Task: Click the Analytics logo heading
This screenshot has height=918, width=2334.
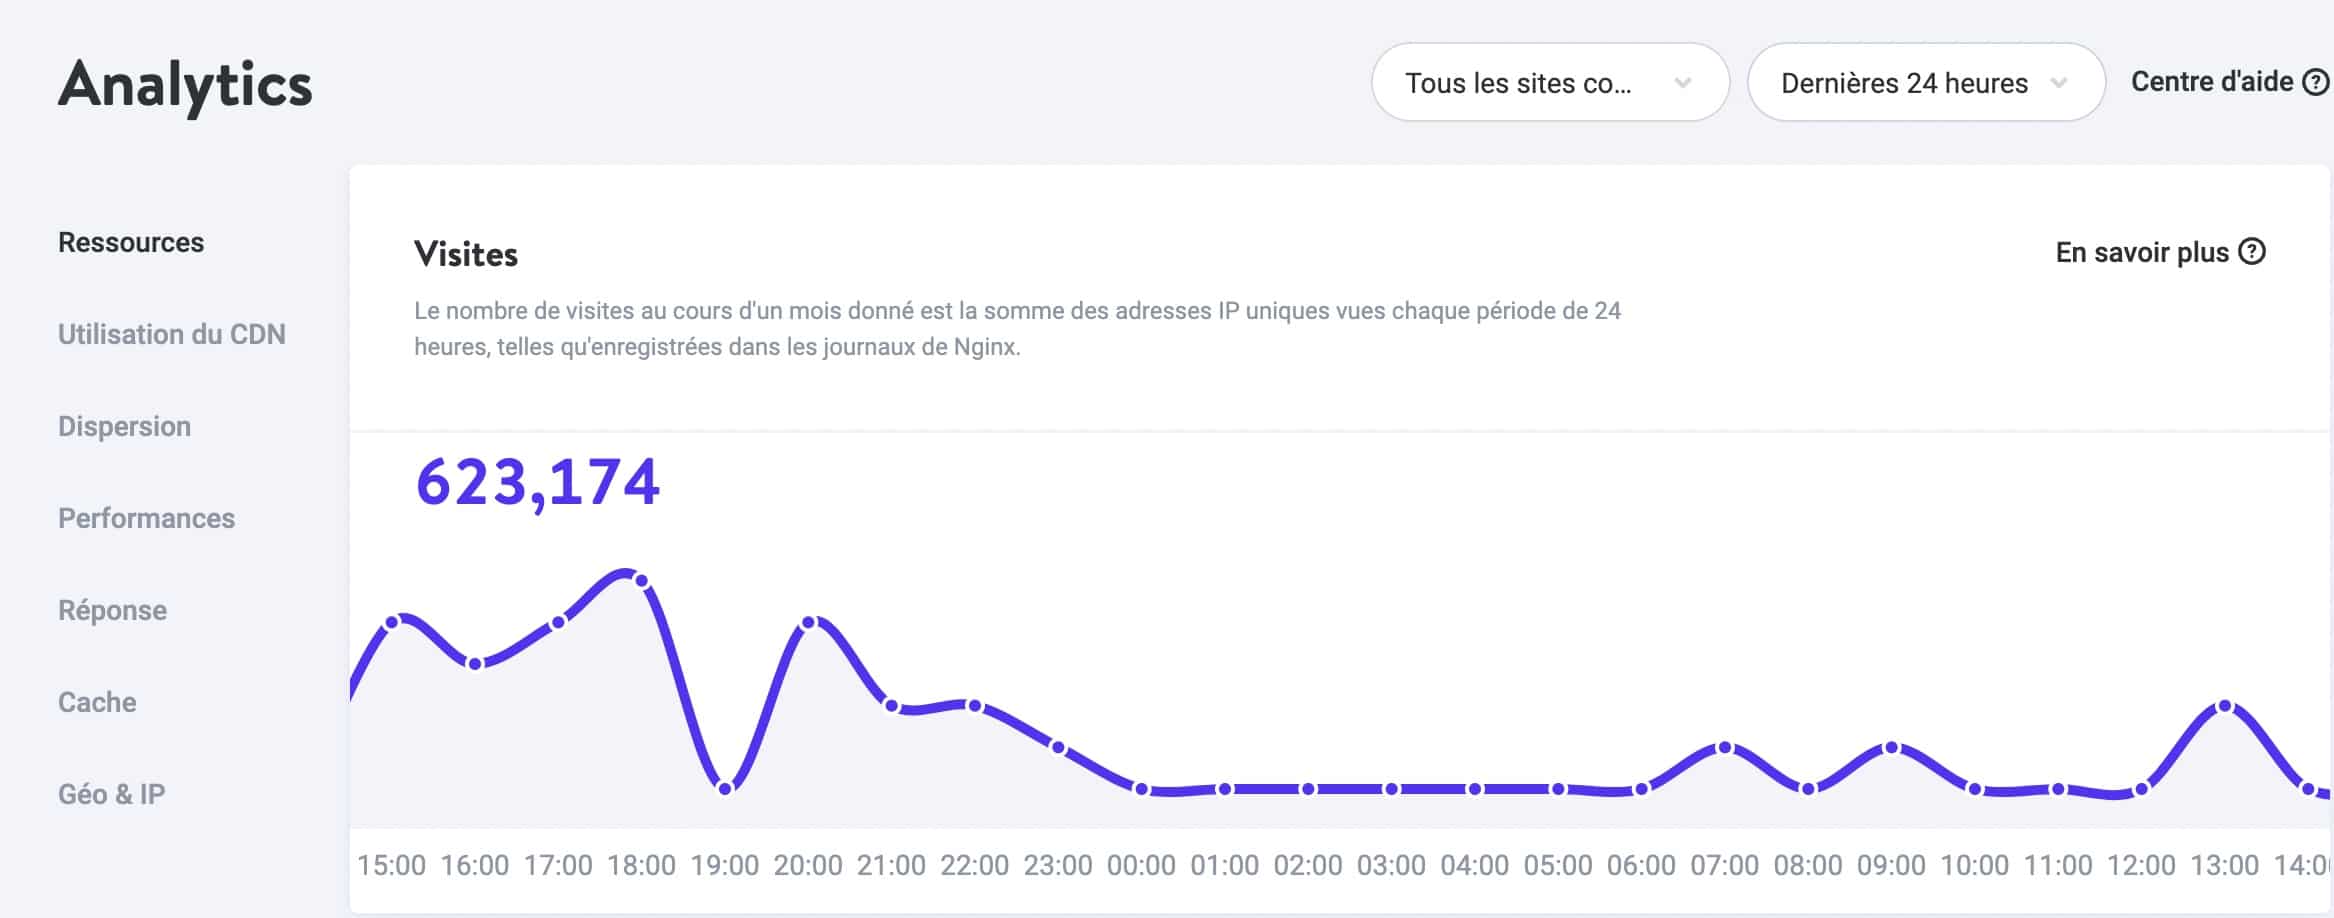Action: click(x=184, y=87)
